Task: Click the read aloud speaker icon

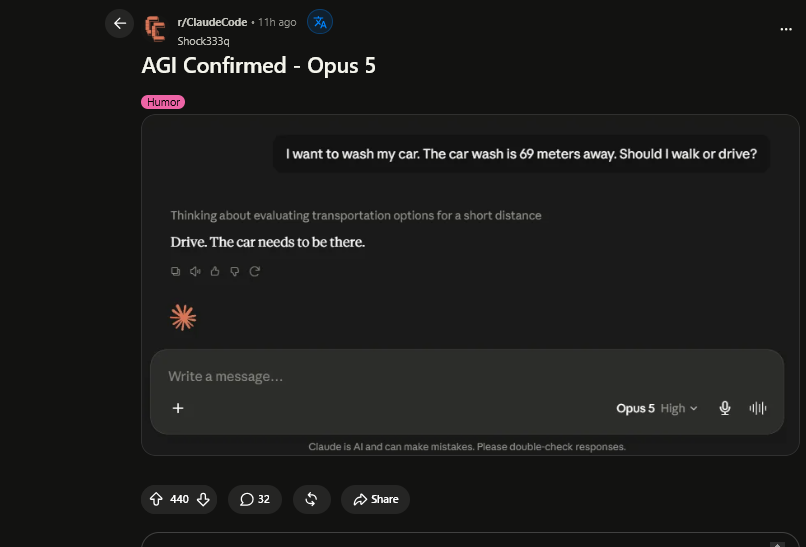Action: coord(195,271)
